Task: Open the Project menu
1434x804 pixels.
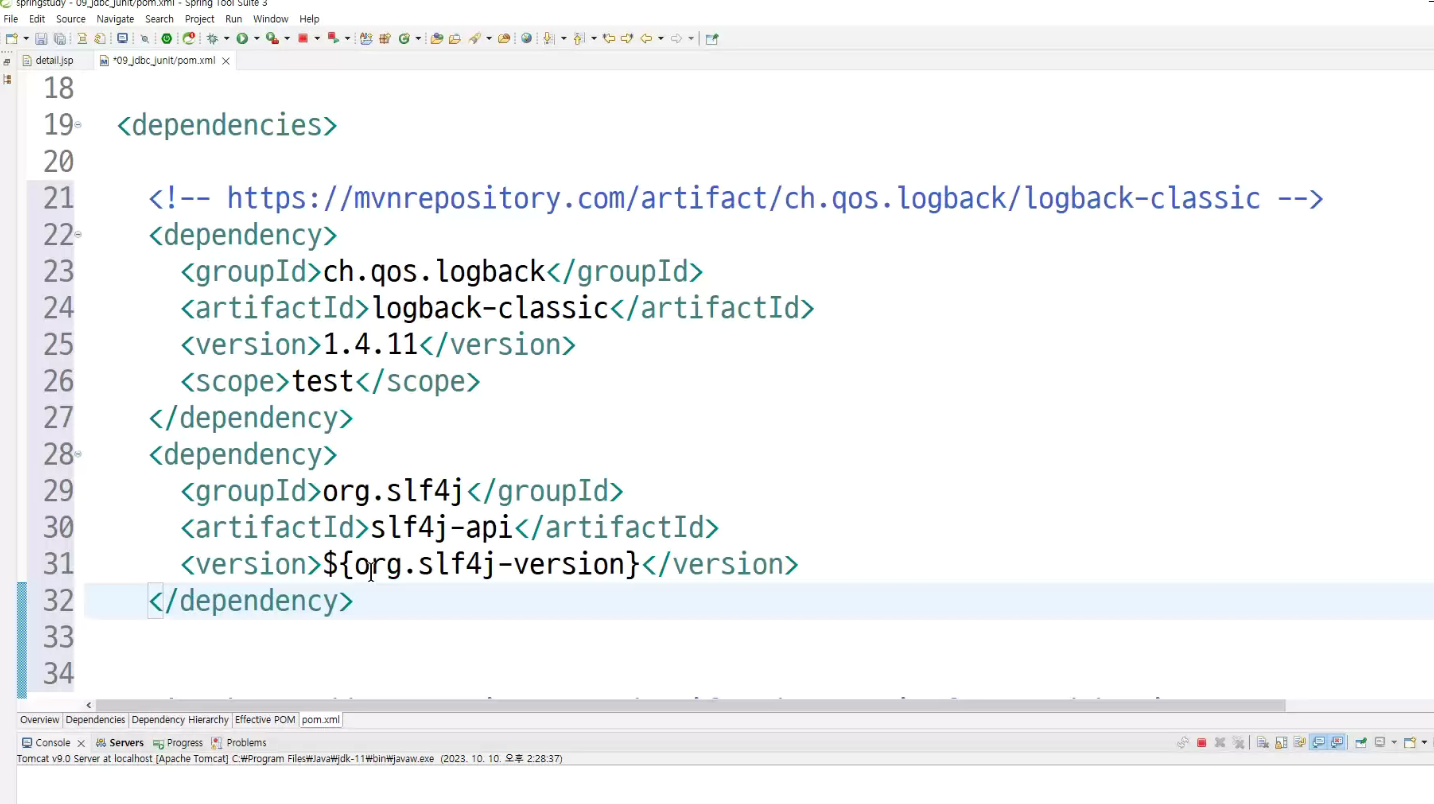Action: point(200,19)
